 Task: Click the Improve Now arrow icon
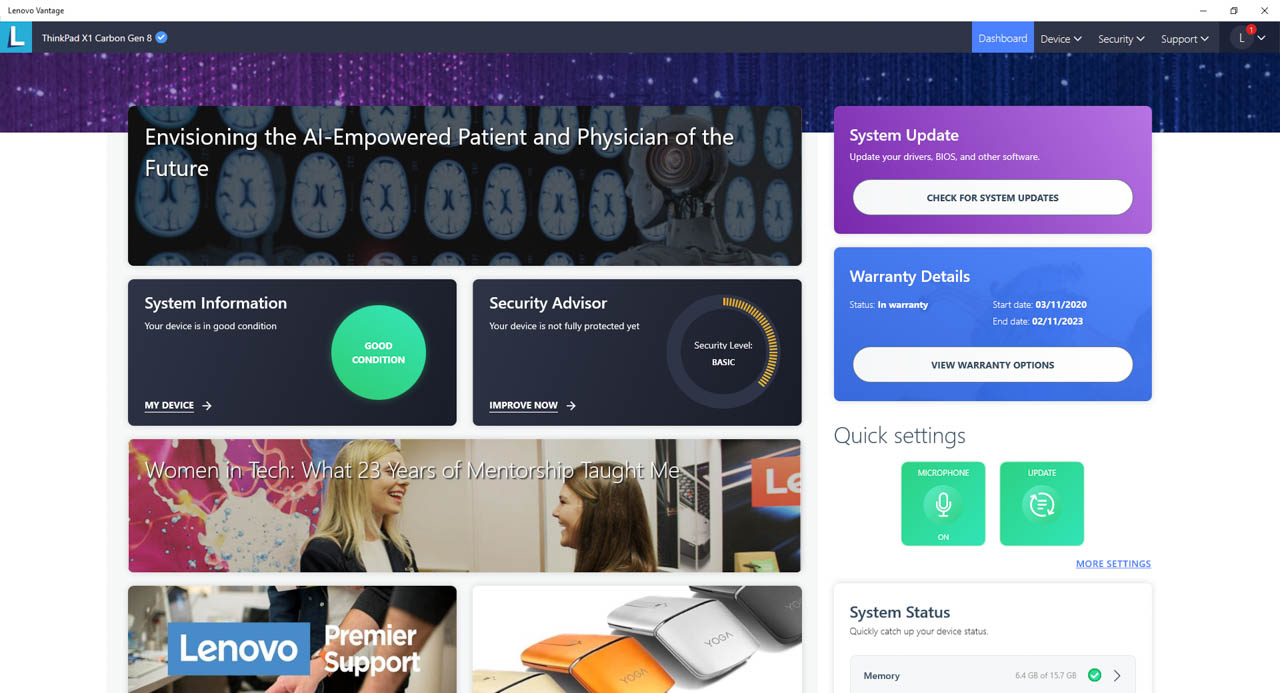tap(571, 406)
